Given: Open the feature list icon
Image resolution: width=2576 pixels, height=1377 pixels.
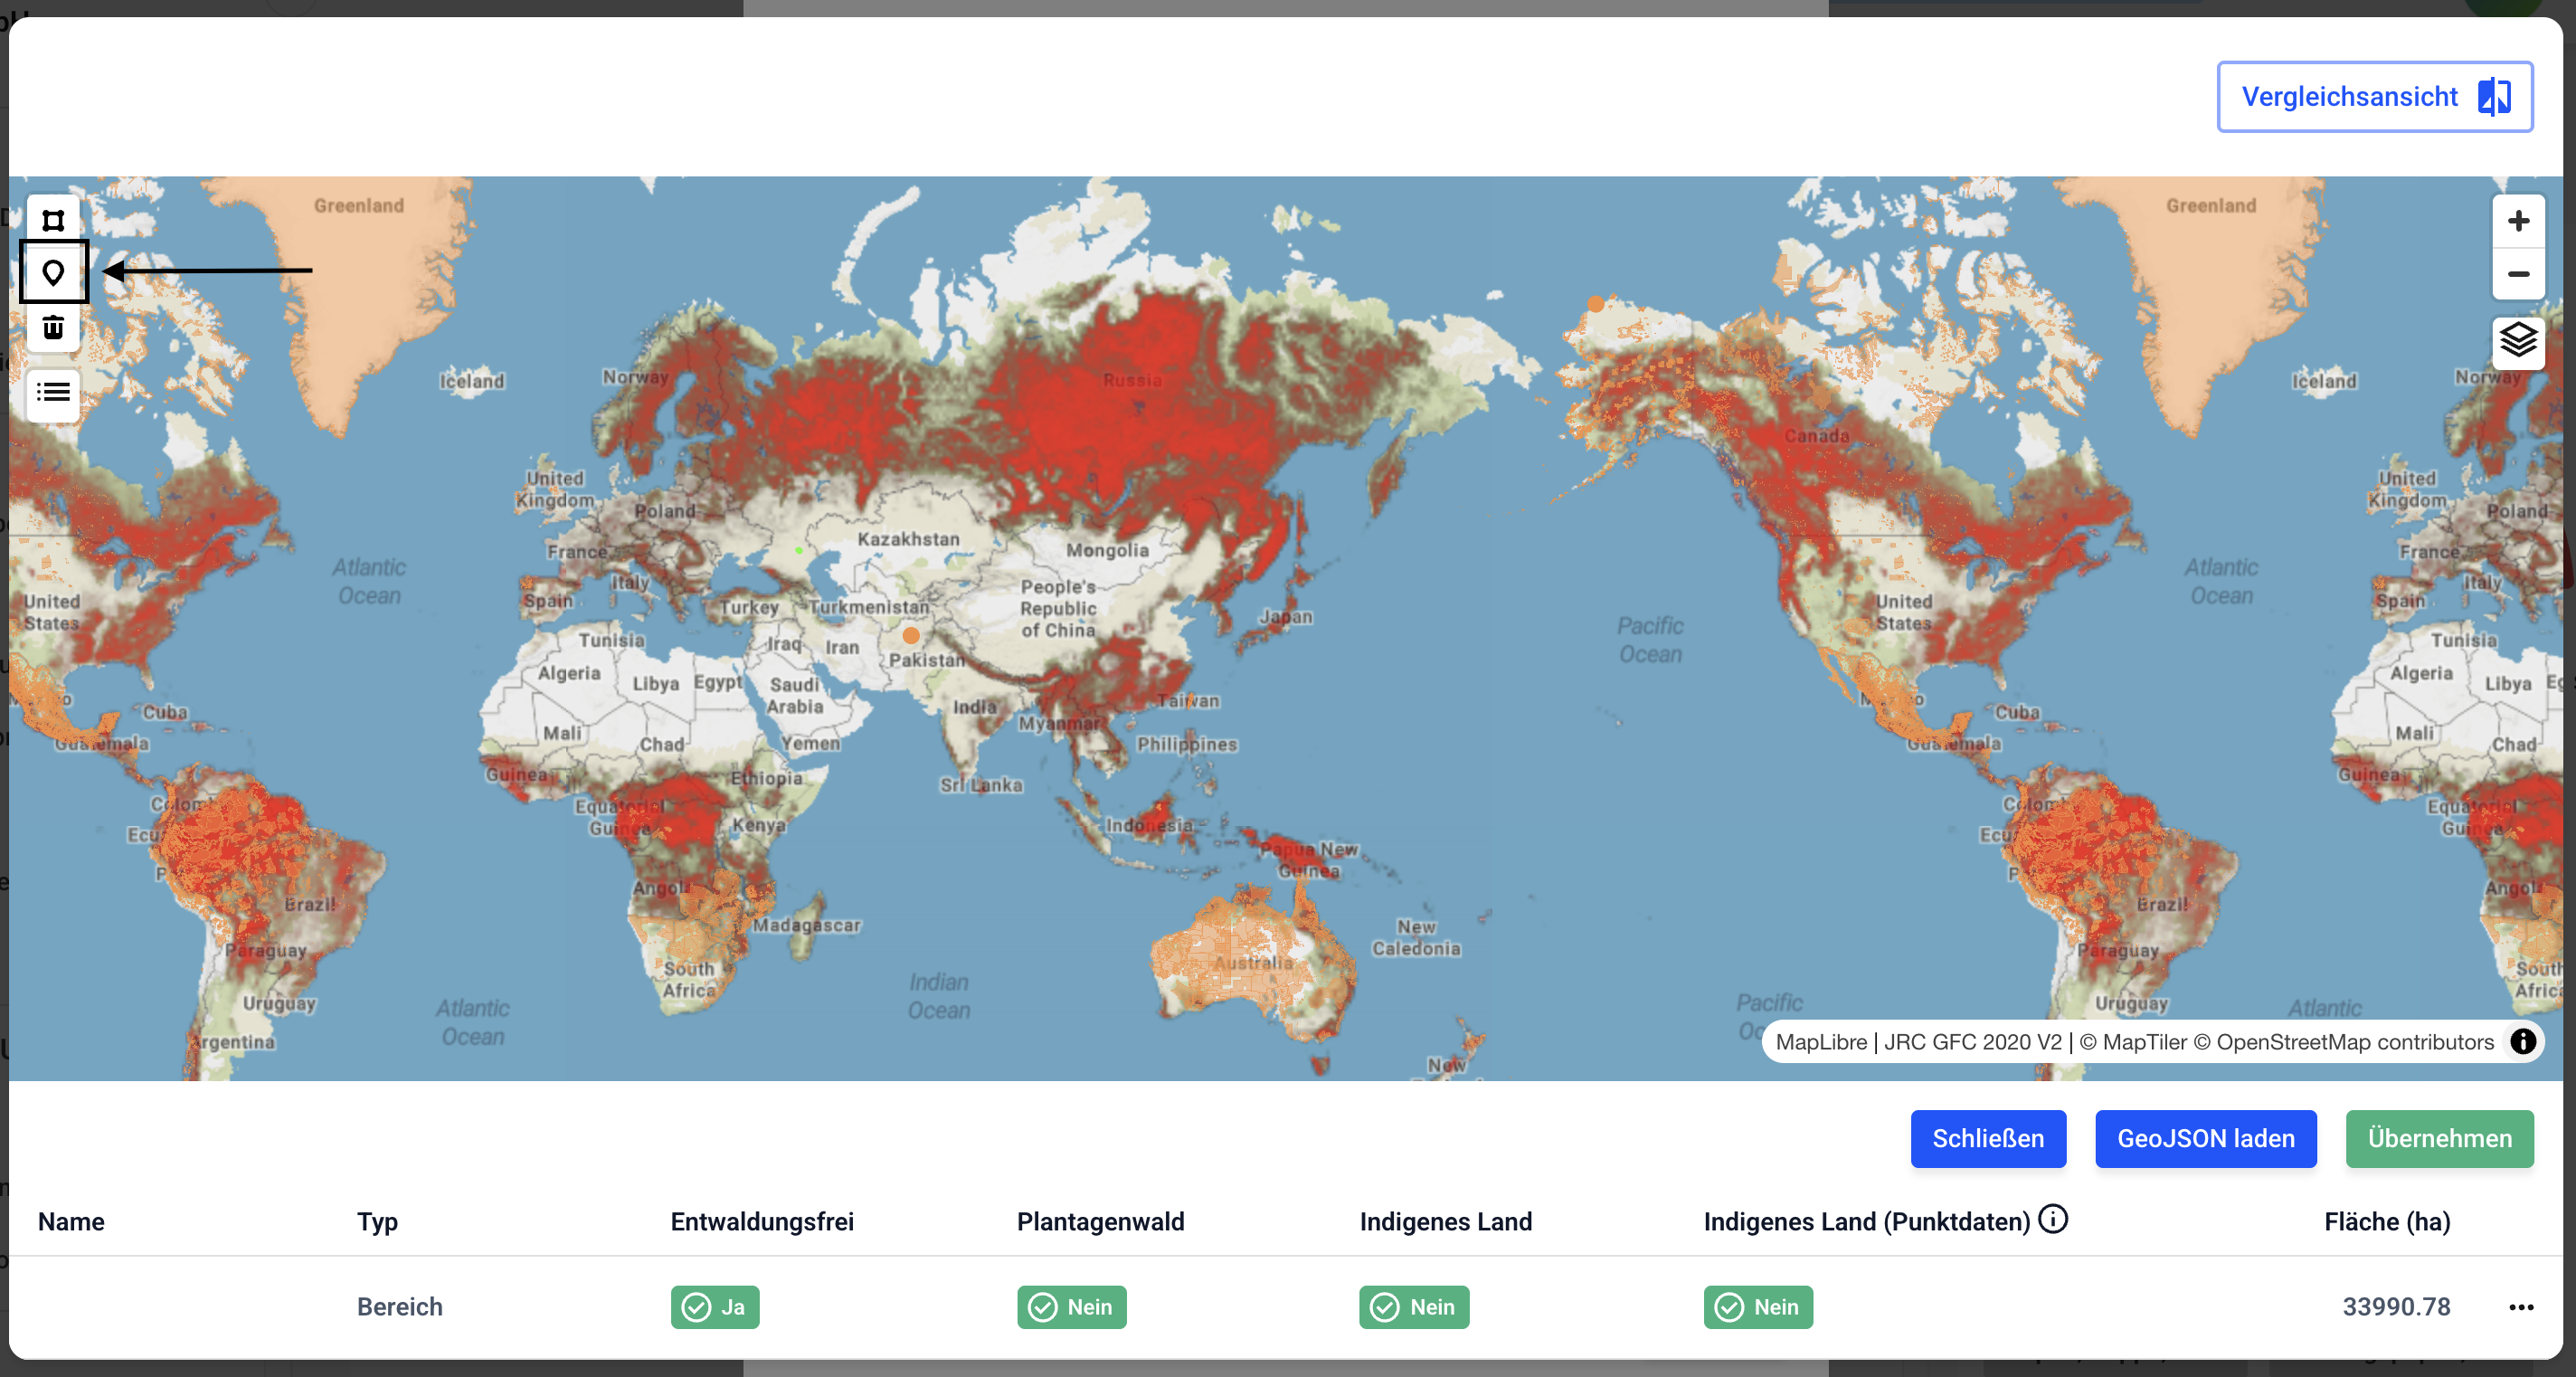Looking at the screenshot, I should pyautogui.click(x=53, y=392).
